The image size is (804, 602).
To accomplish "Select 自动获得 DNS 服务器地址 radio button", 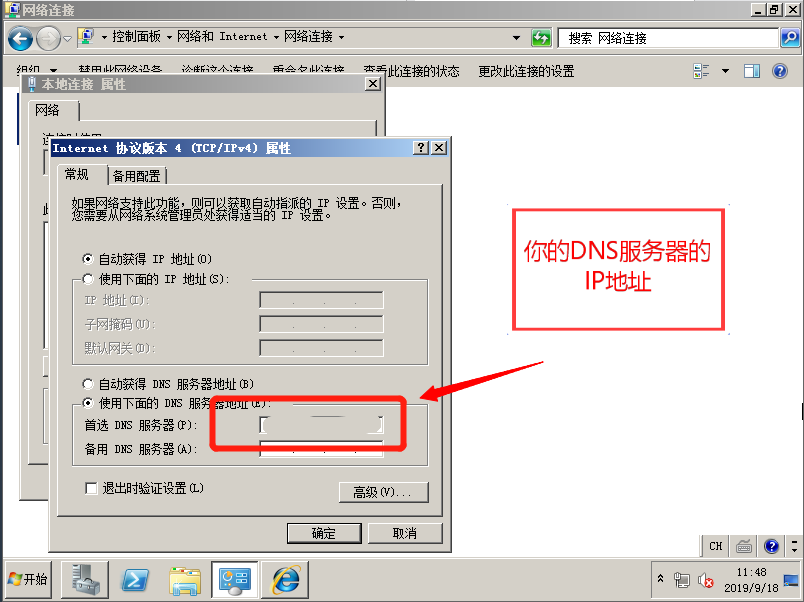I will [x=88, y=384].
